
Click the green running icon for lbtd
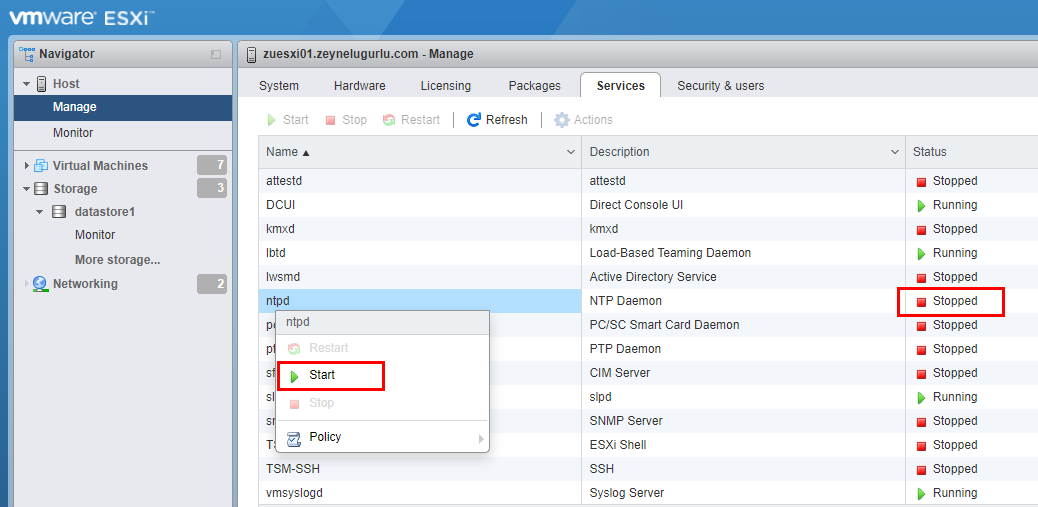coord(921,254)
